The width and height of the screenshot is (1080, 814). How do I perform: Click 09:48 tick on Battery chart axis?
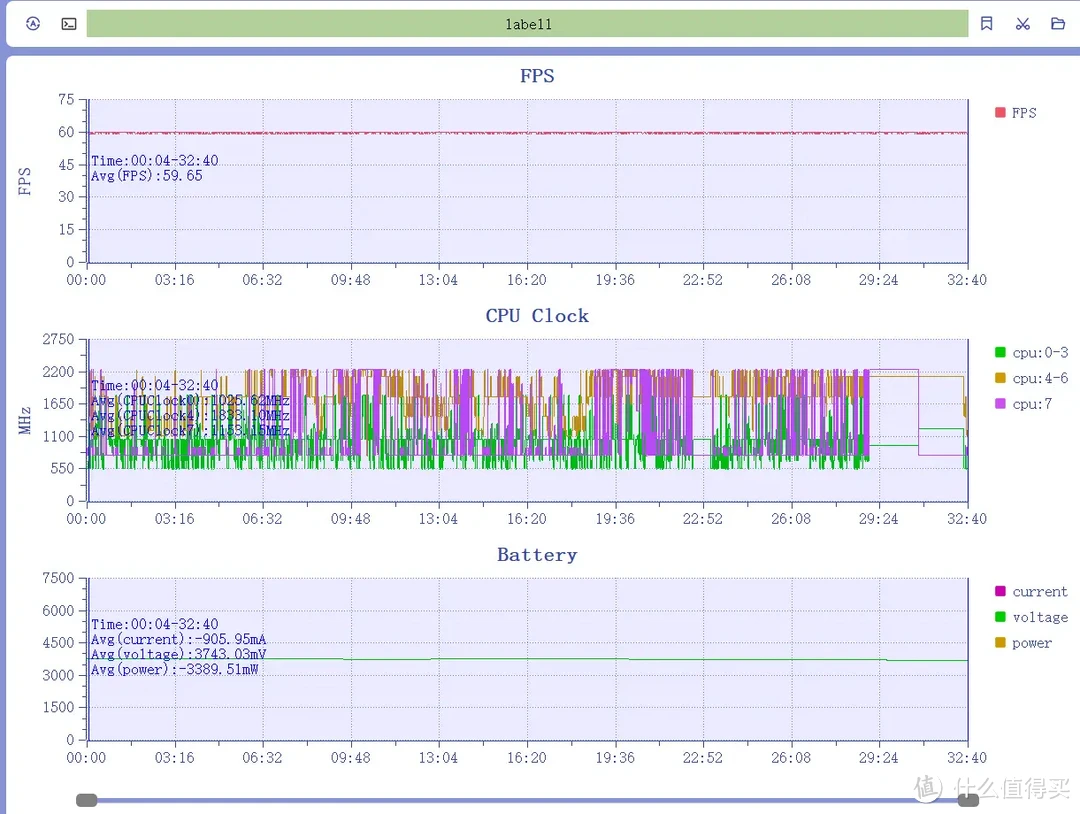coord(351,758)
